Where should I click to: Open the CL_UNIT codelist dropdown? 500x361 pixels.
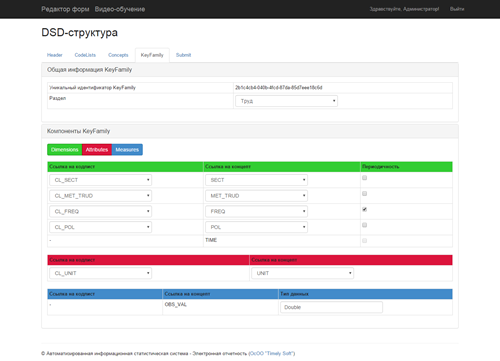100,273
